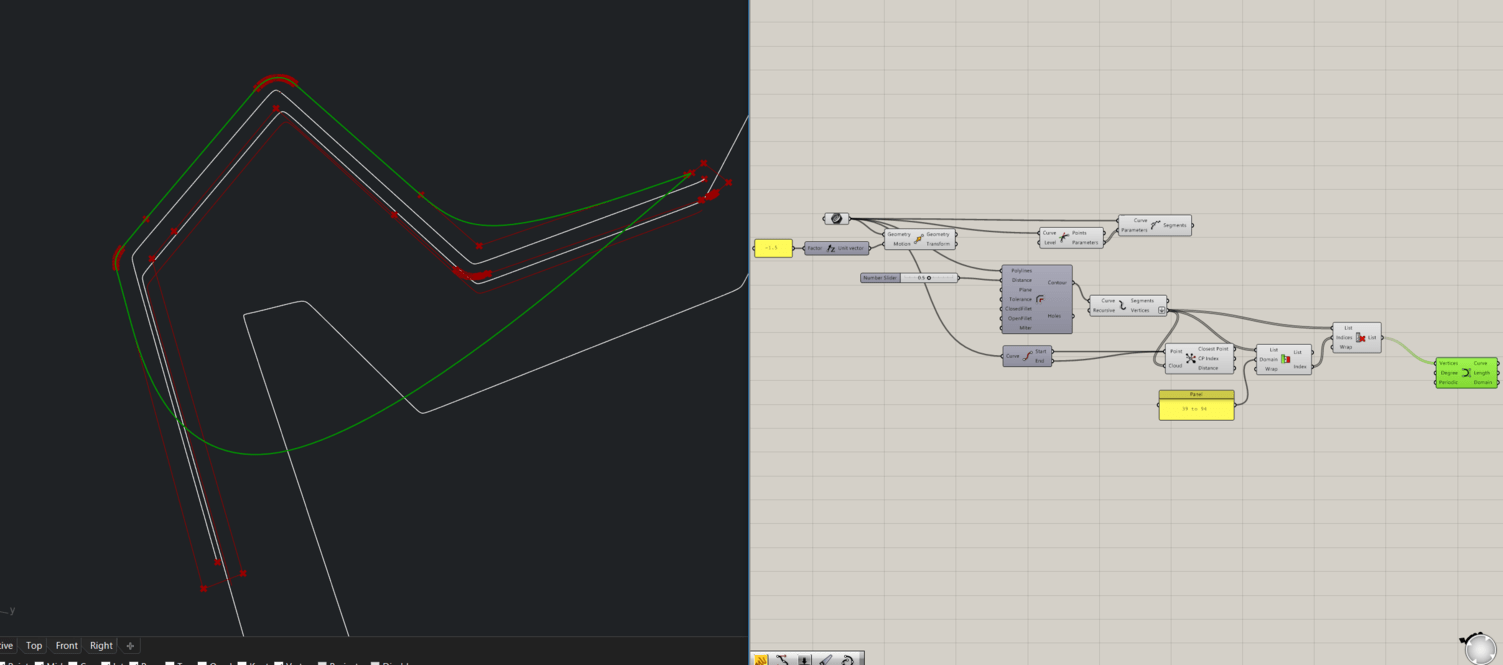Switch to the Front viewport tab
The image size is (1503, 665).
coord(66,645)
